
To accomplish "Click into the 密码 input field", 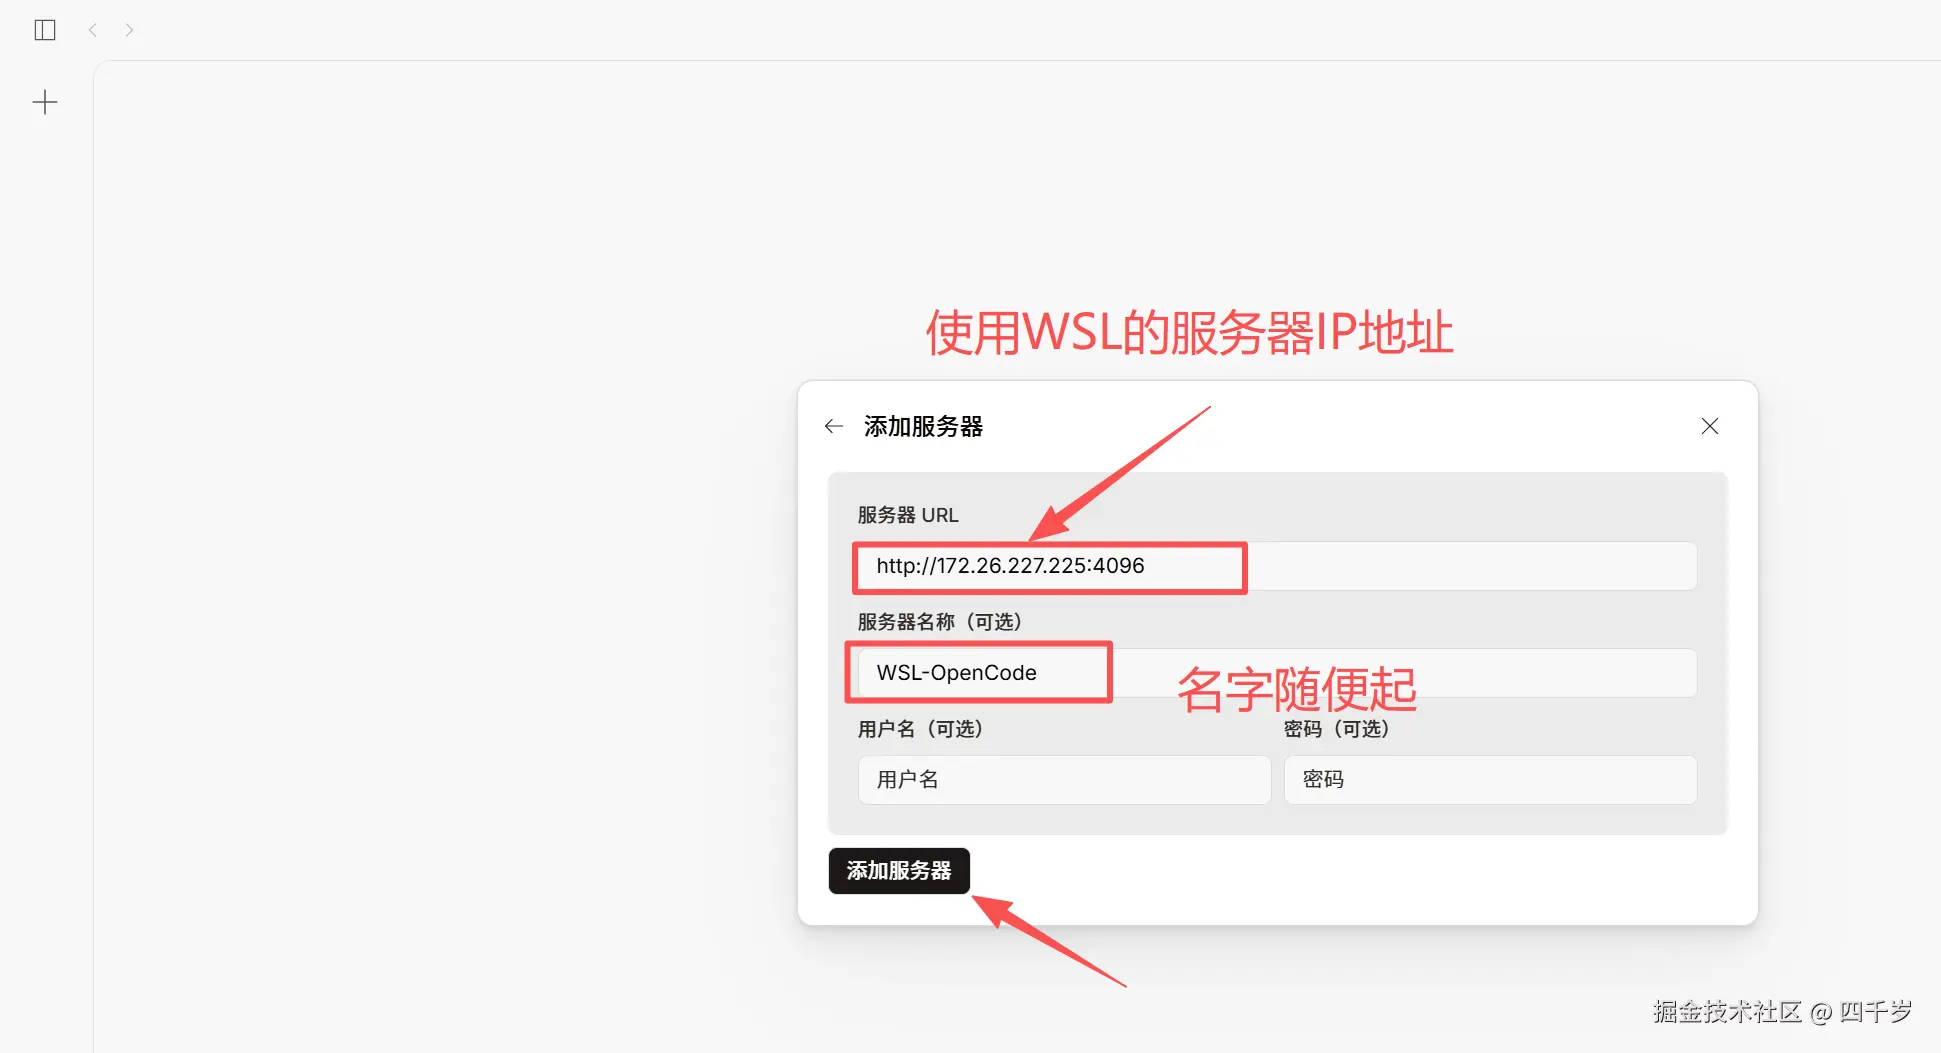I will [1490, 780].
